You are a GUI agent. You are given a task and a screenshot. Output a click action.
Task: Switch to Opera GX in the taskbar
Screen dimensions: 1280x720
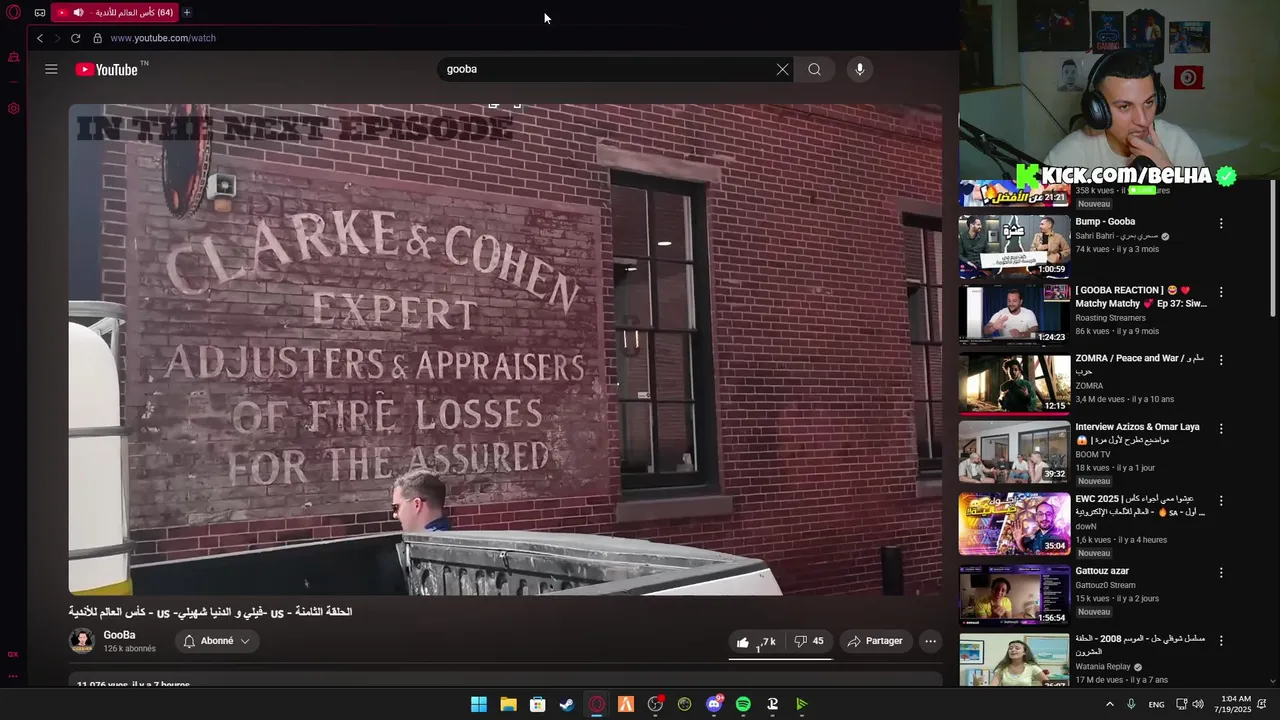597,704
